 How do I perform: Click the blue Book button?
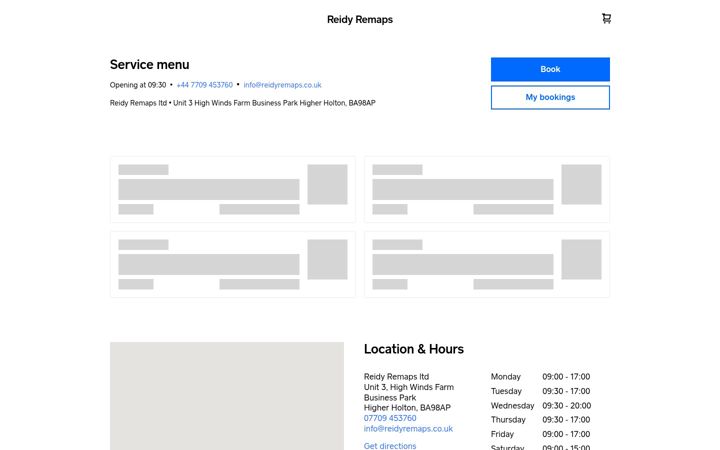click(x=550, y=69)
